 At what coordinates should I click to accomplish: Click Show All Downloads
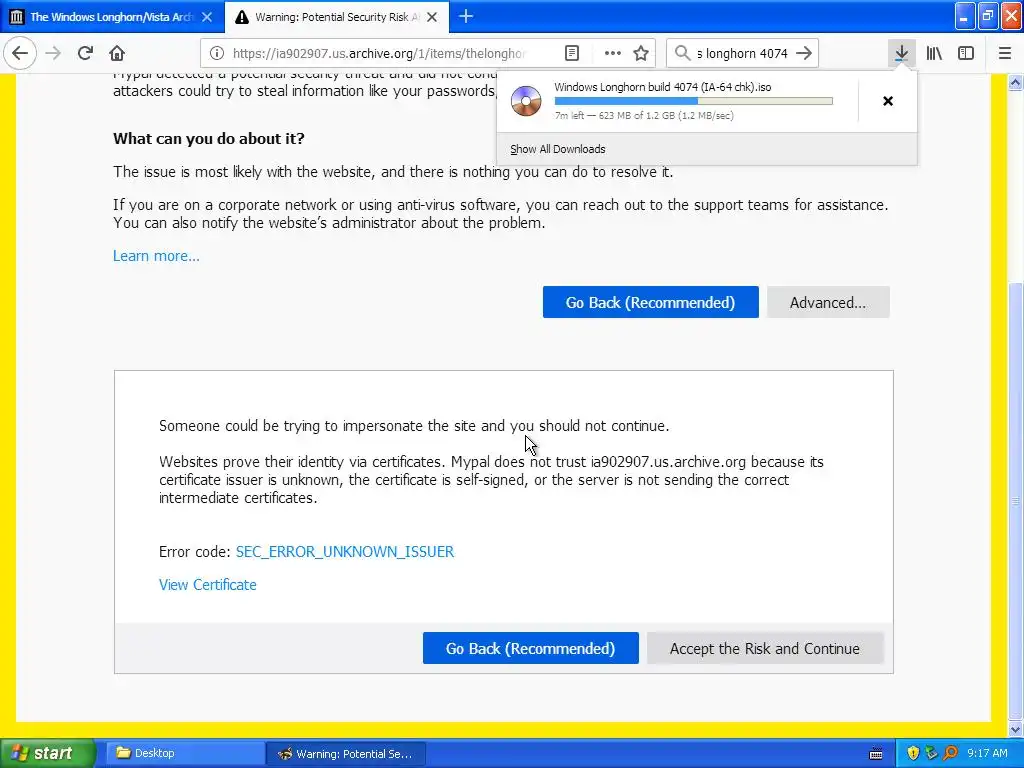[558, 149]
